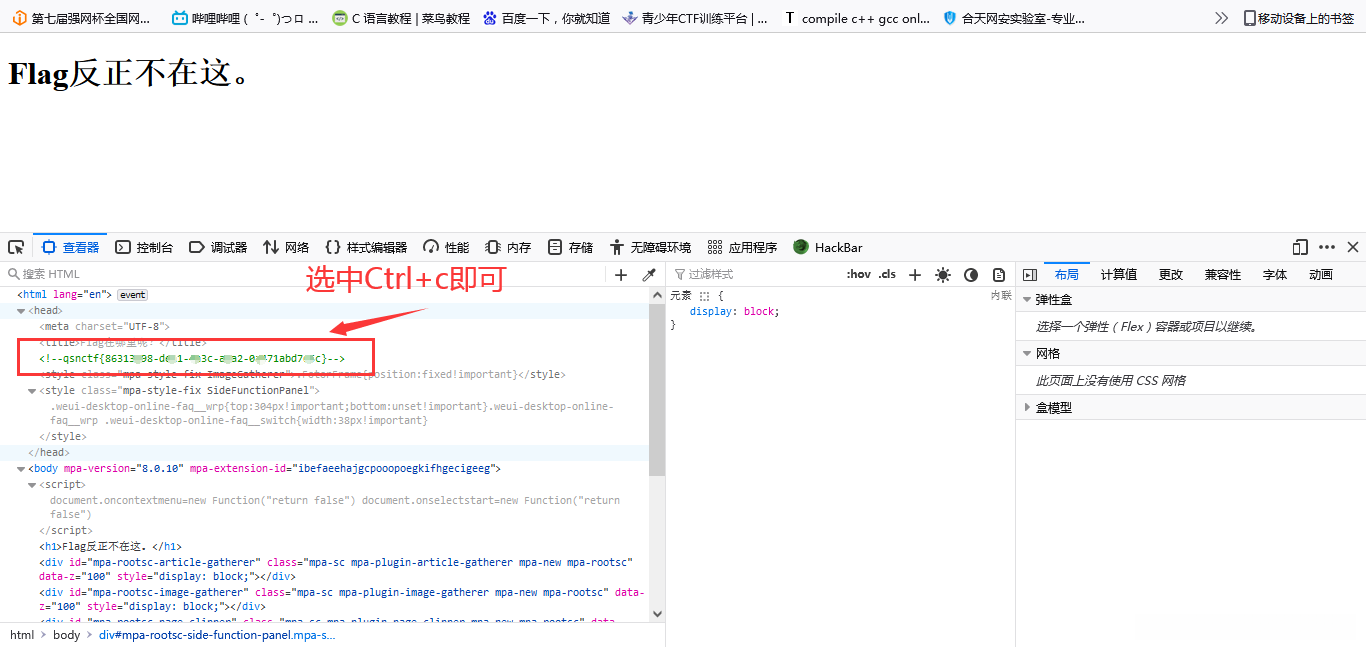Click the event badge on html node
Viewport: 1366px width, 647px height.
(x=132, y=295)
